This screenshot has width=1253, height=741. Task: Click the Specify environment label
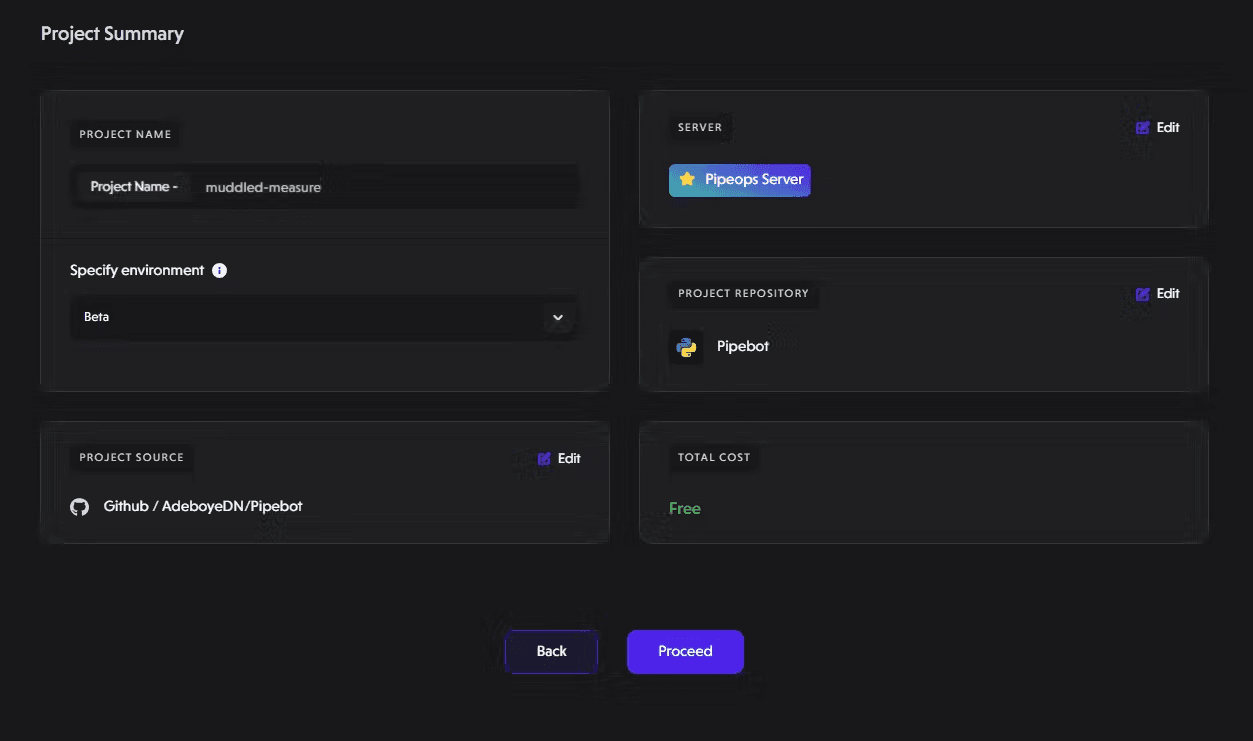pos(137,270)
